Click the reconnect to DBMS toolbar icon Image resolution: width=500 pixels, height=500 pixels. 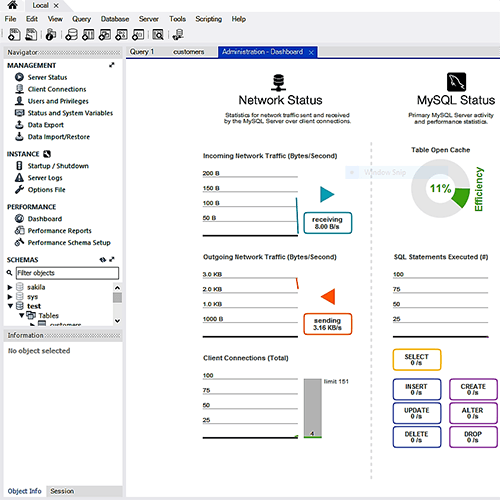pyautogui.click(x=178, y=34)
